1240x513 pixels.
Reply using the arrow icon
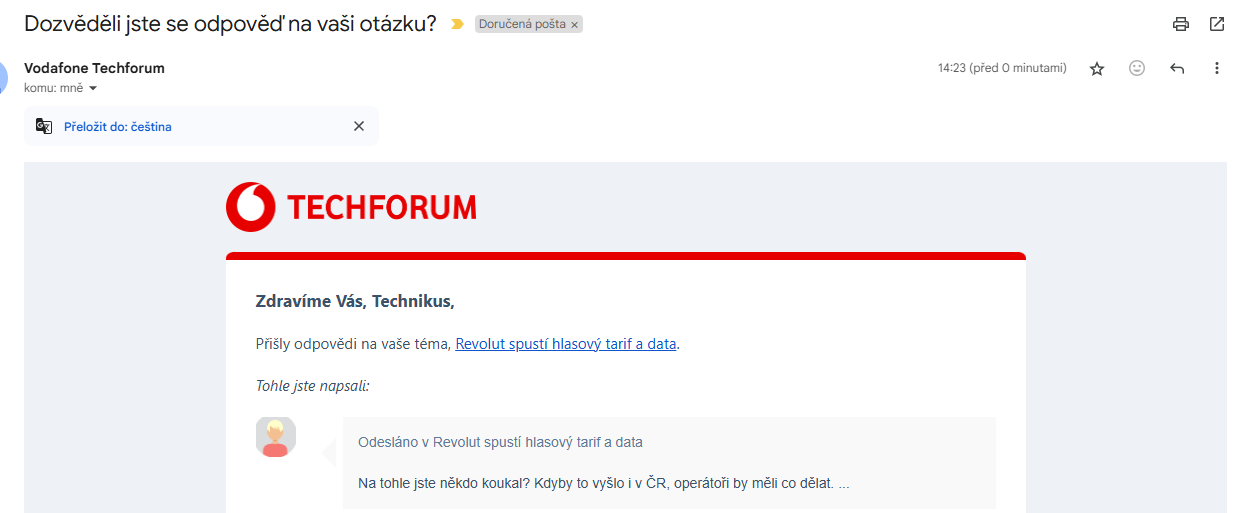coord(1177,68)
